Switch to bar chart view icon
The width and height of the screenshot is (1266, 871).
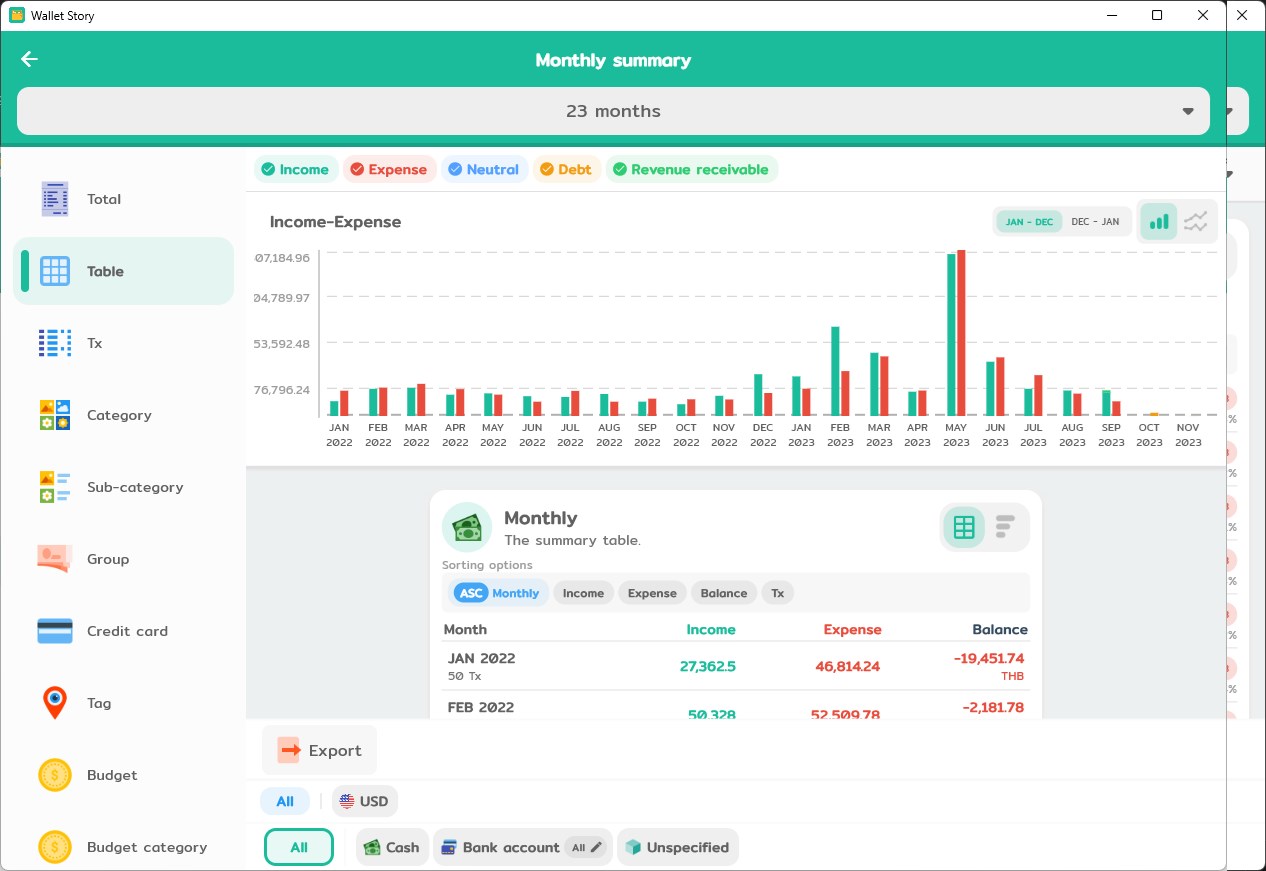point(1159,222)
